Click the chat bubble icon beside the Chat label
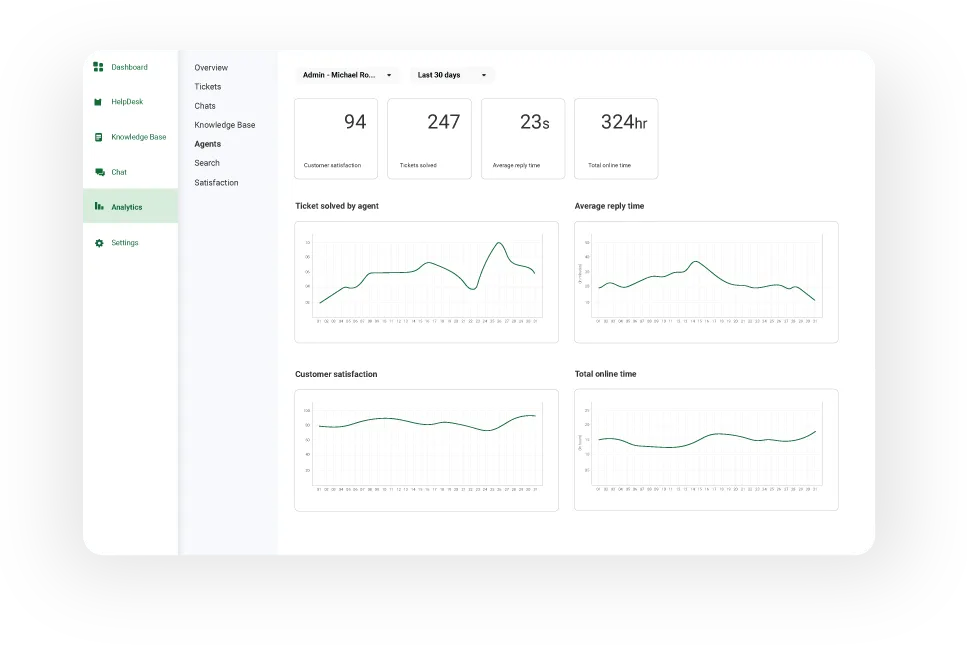 [x=97, y=172]
